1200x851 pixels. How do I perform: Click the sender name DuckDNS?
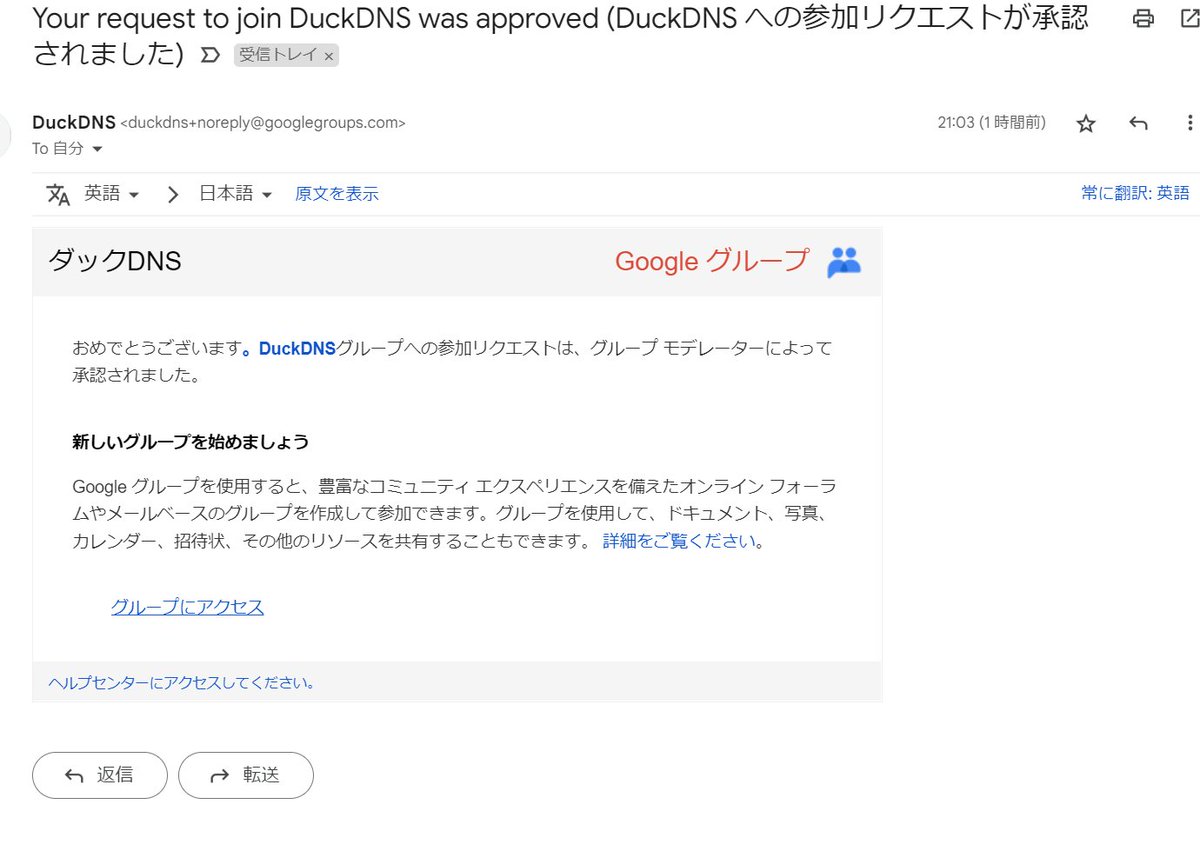(x=74, y=123)
